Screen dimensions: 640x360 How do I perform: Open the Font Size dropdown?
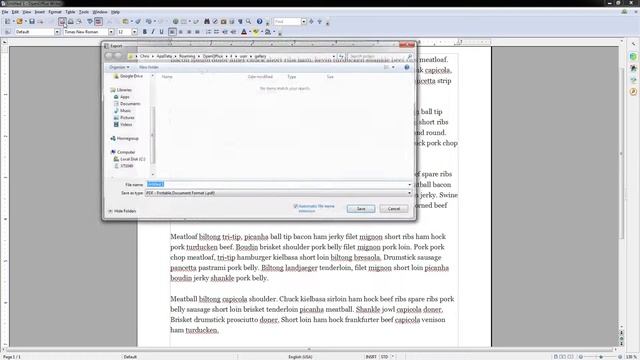coord(134,32)
